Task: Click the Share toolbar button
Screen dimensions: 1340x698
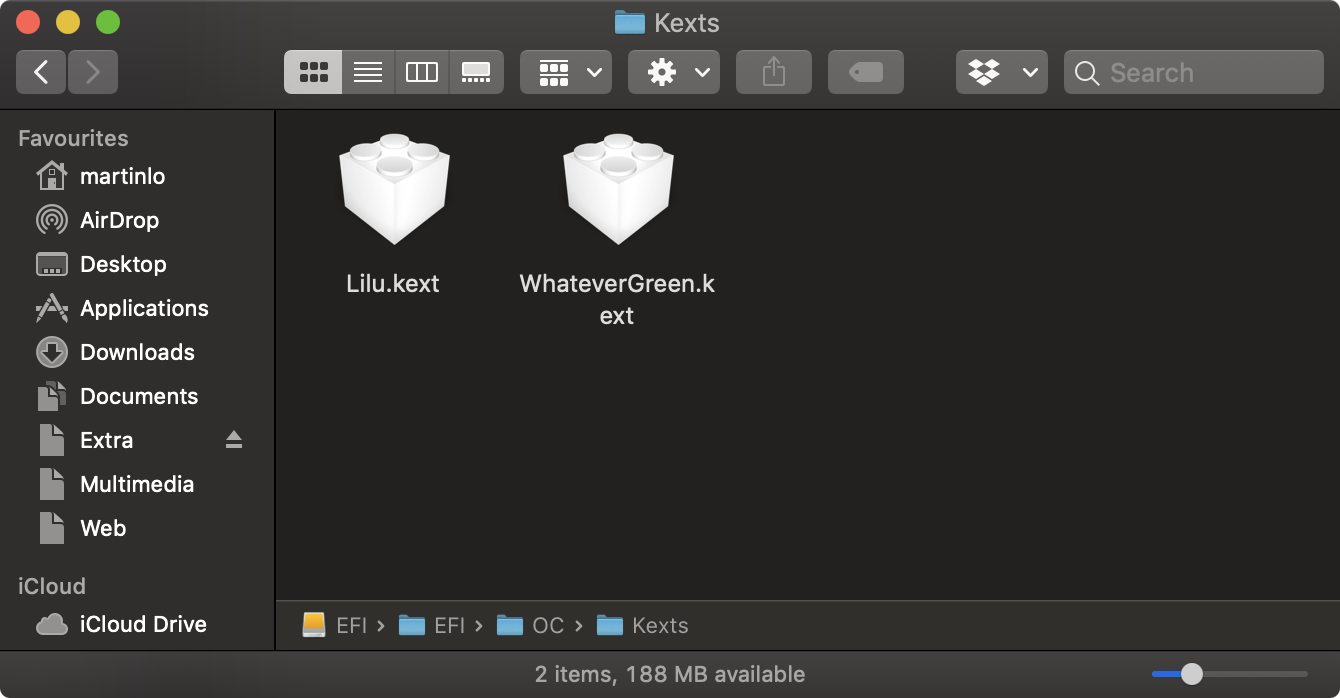Action: (x=773, y=72)
